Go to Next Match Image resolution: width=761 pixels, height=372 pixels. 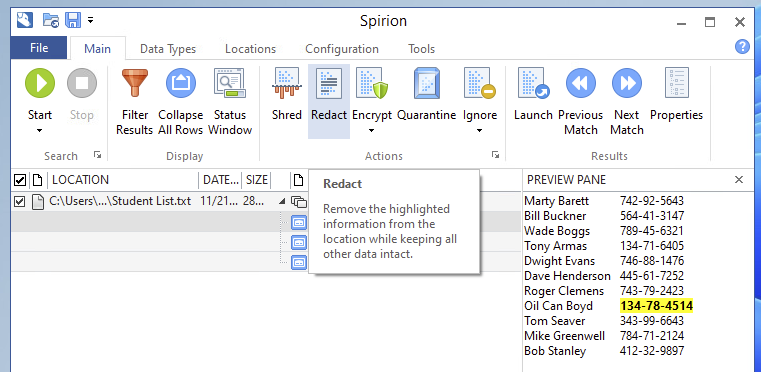(x=627, y=83)
